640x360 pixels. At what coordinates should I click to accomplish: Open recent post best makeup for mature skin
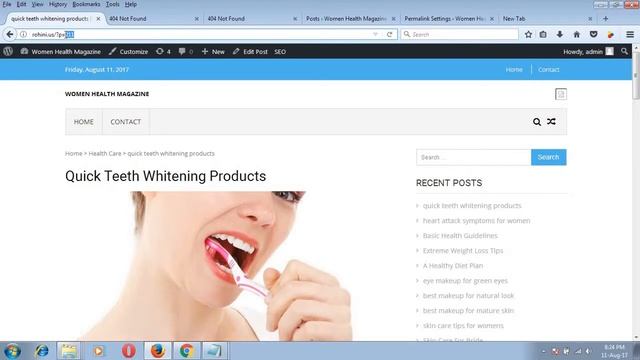[468, 311]
